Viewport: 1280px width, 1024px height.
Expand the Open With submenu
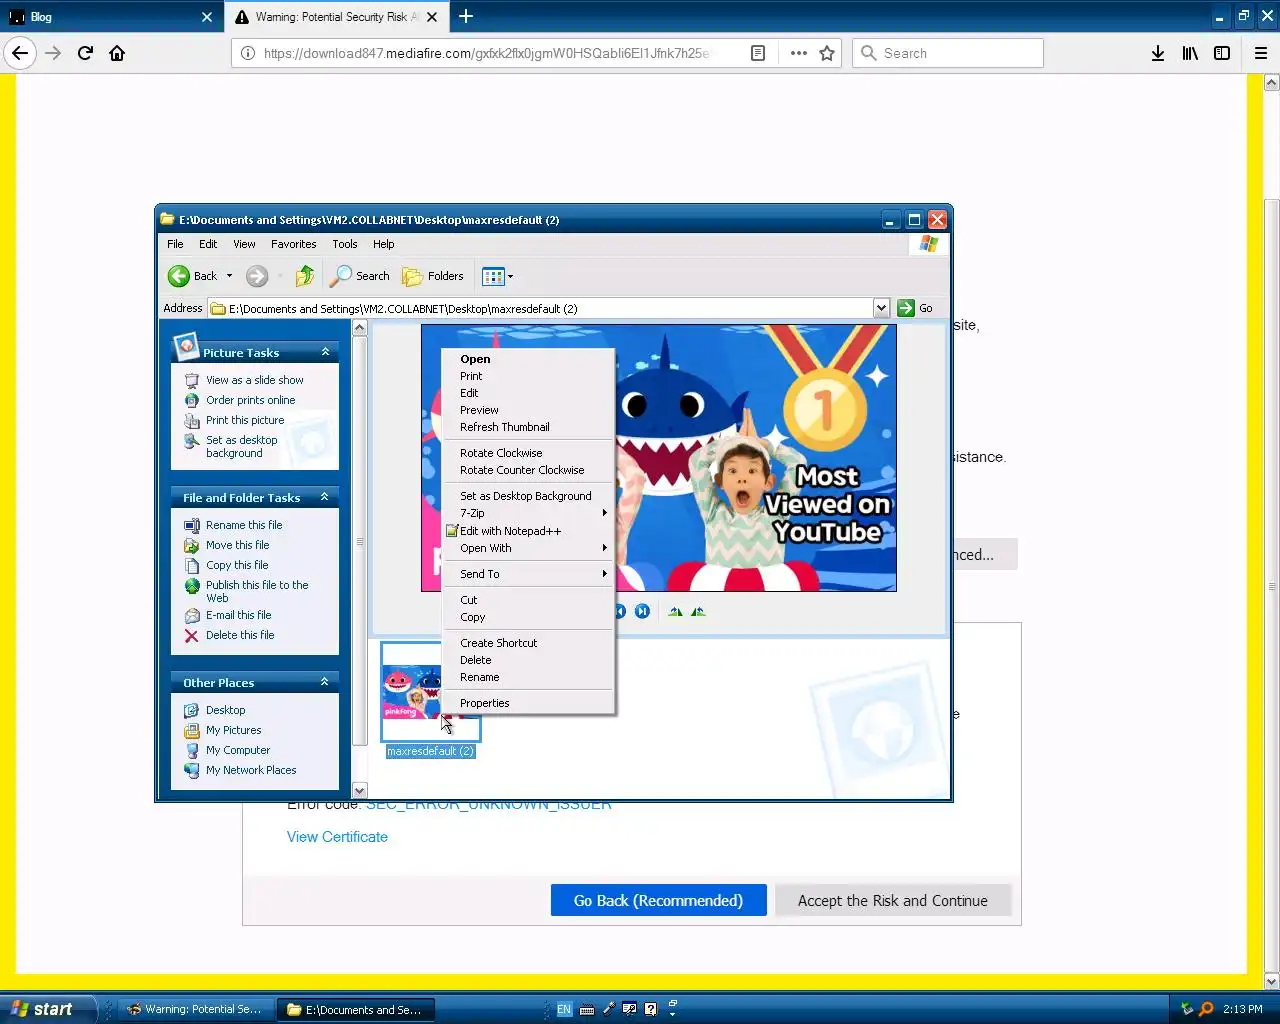coord(528,548)
